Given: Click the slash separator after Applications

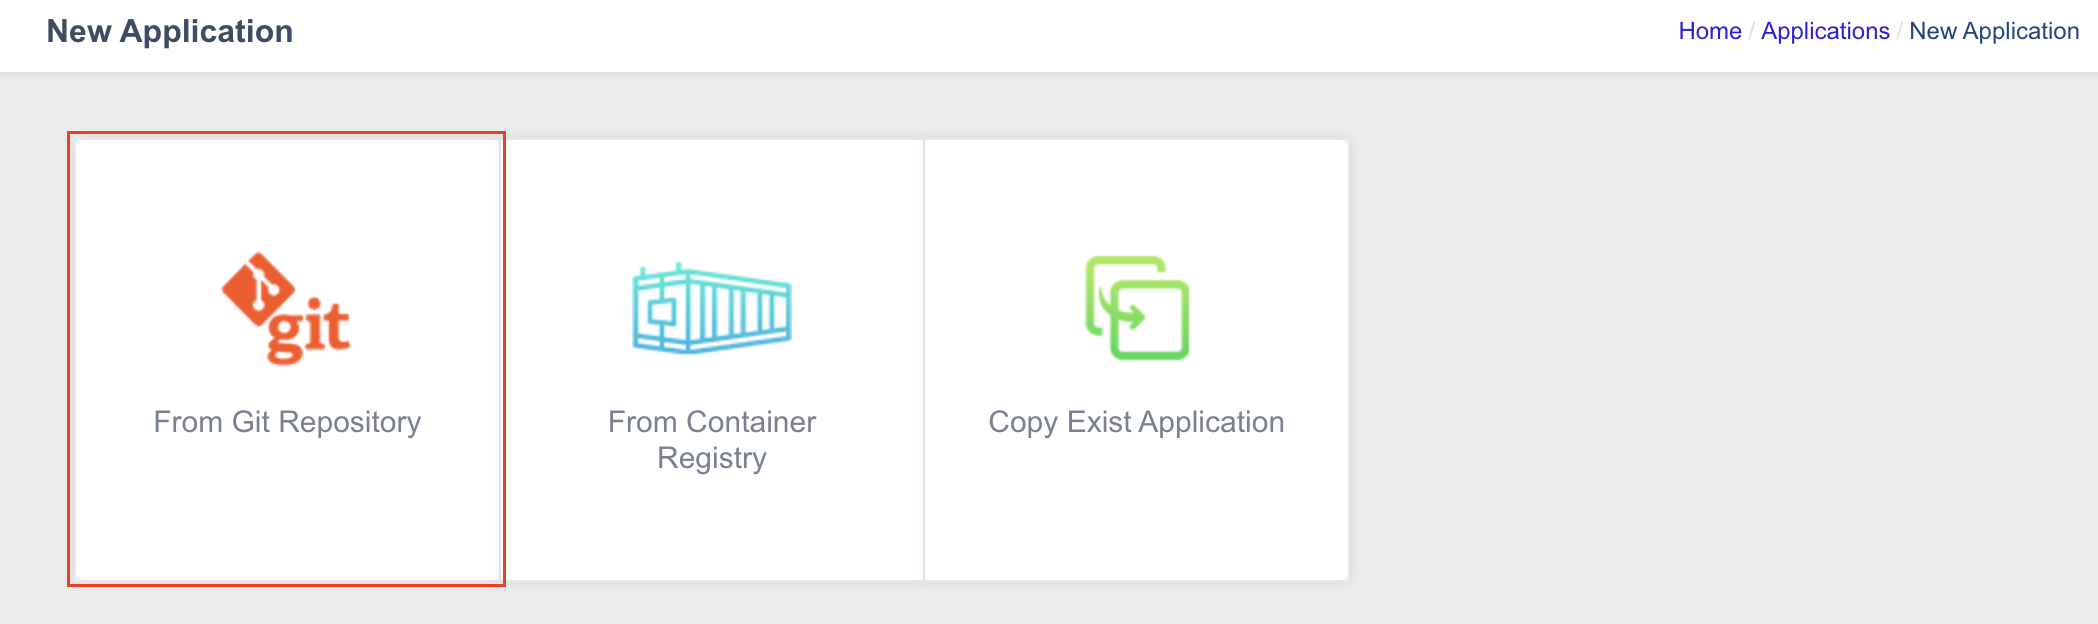Looking at the screenshot, I should 1899,31.
